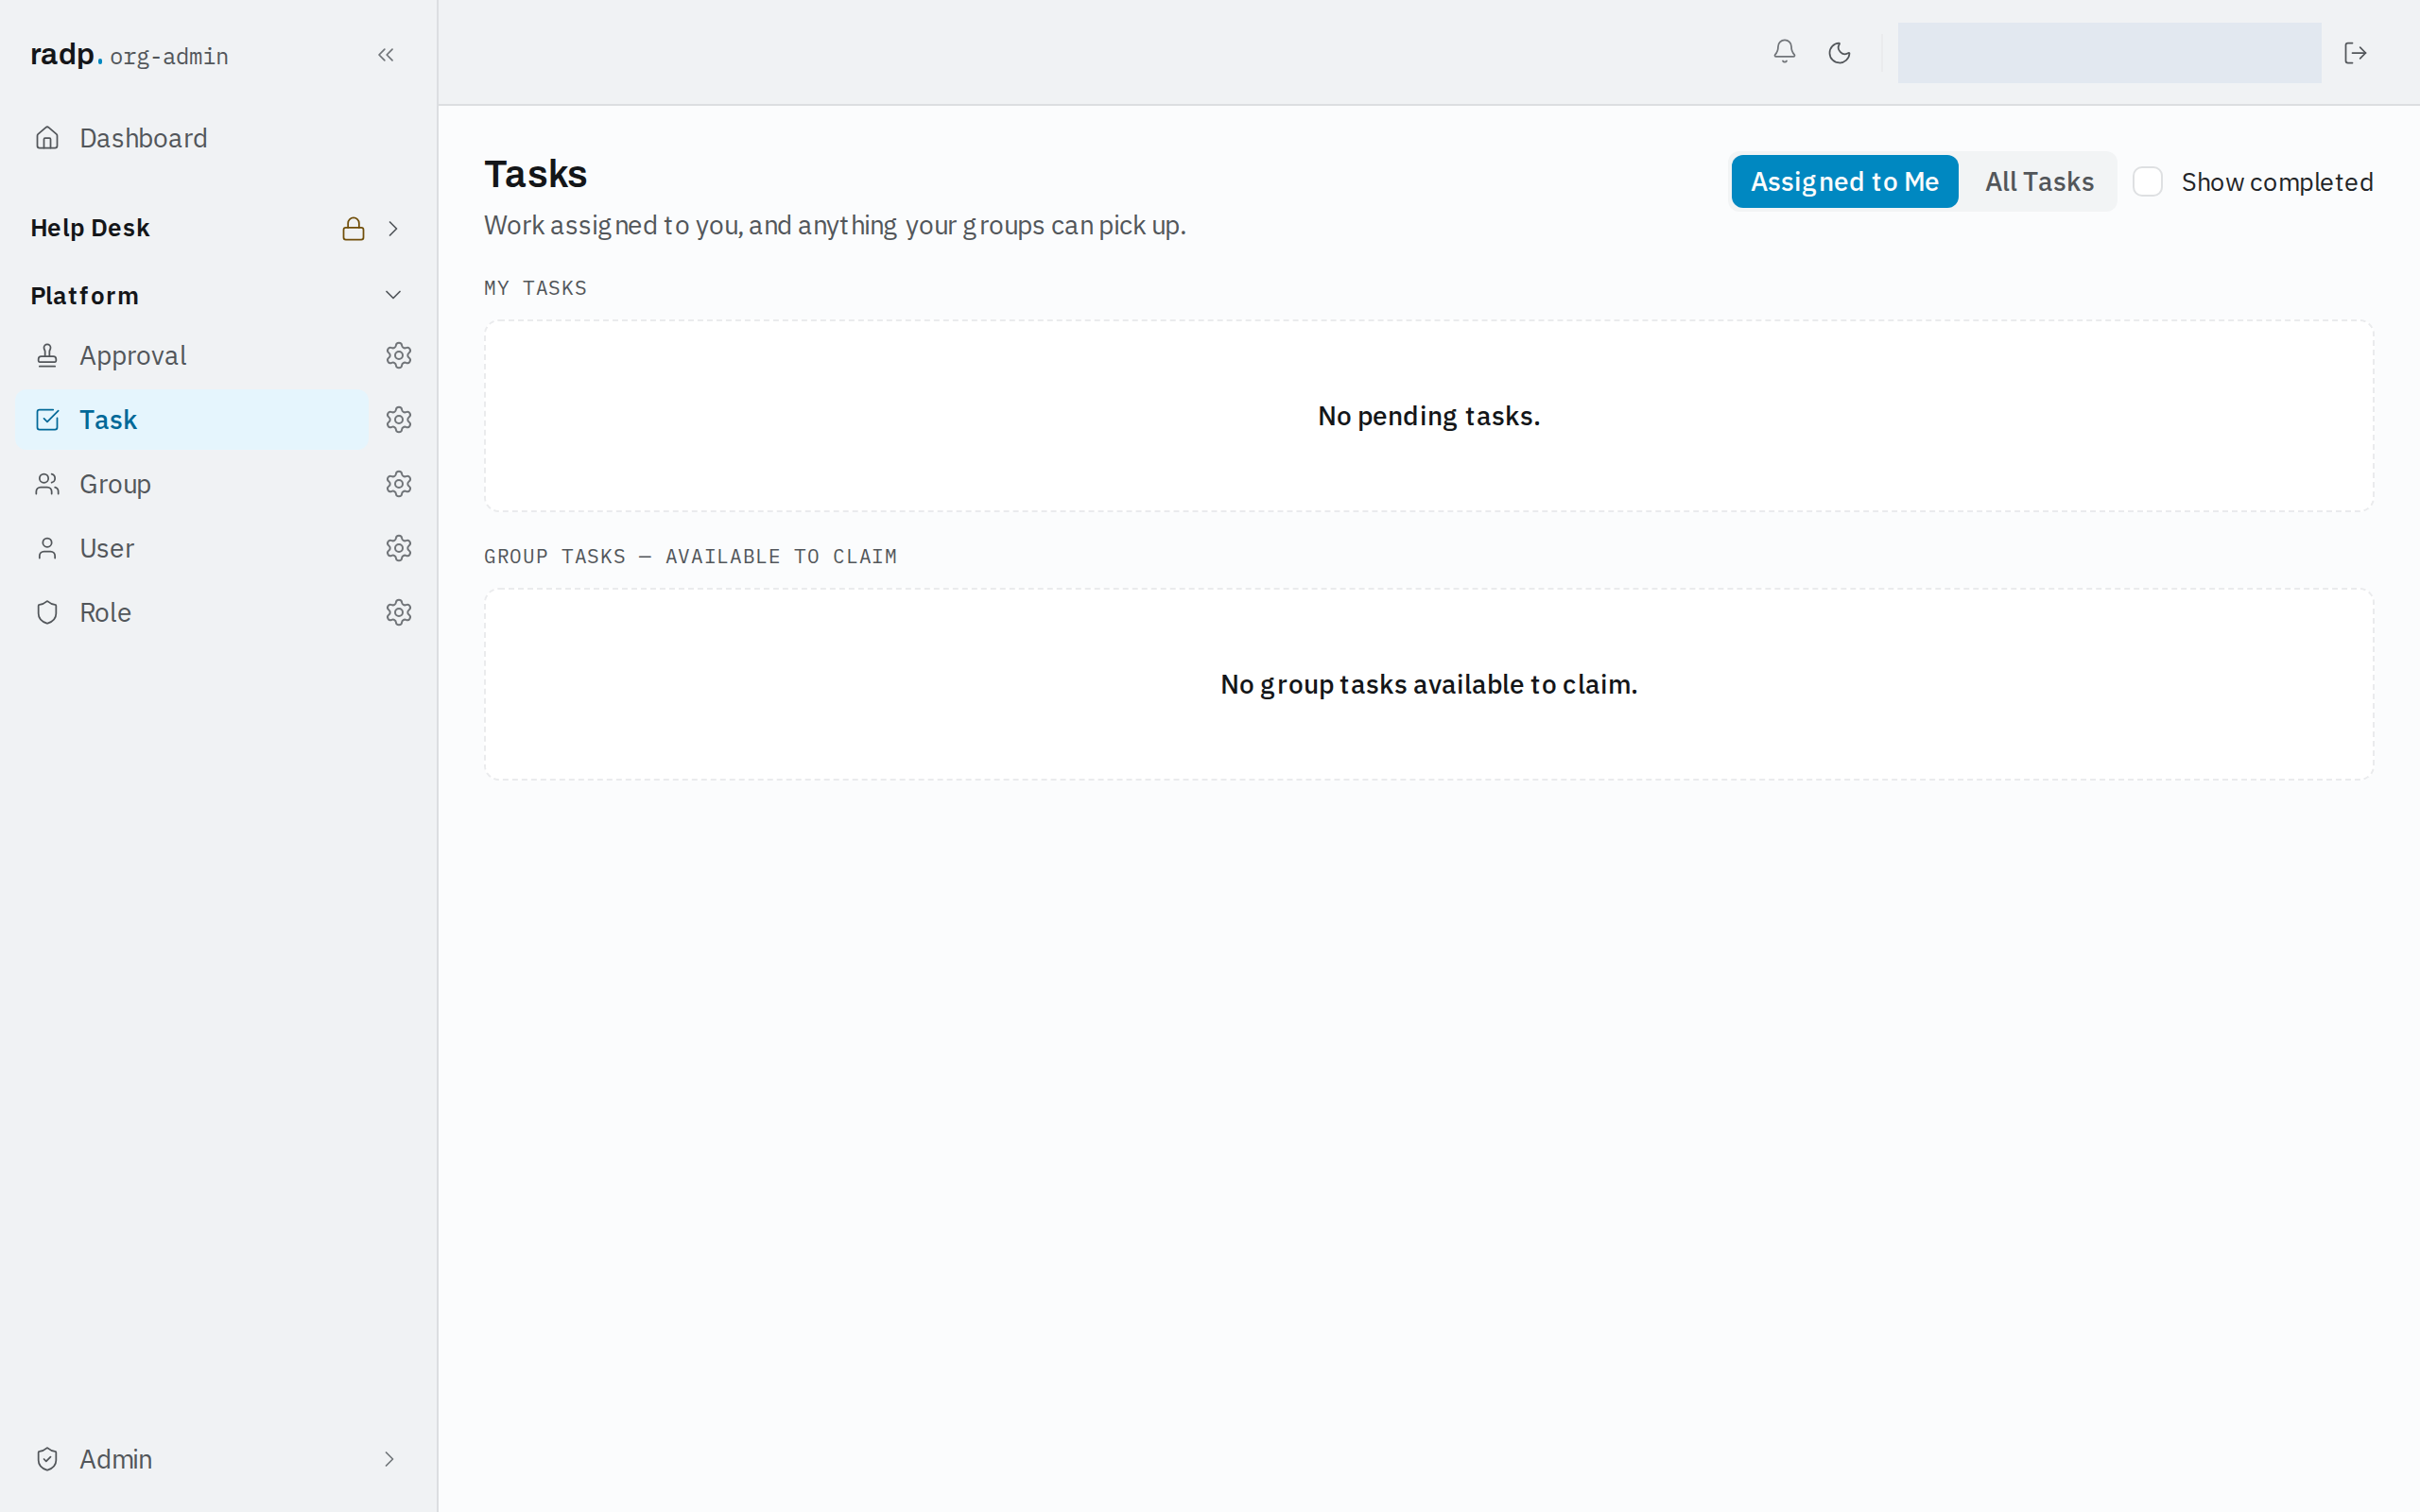This screenshot has width=2420, height=1512.
Task: Click 'GROUP TASKS — AVAILABLE TO CLAIM' heading
Action: (690, 556)
